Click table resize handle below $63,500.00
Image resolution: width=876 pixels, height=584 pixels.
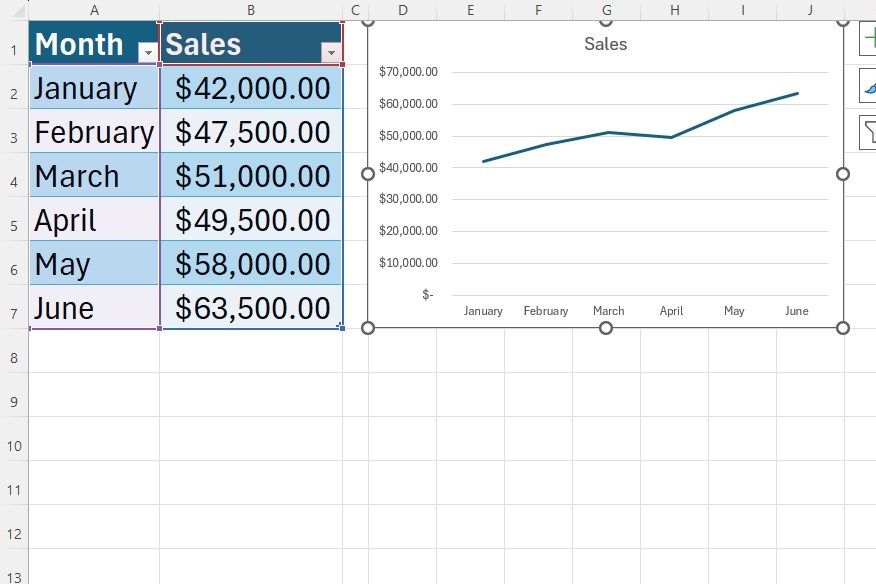pos(341,327)
